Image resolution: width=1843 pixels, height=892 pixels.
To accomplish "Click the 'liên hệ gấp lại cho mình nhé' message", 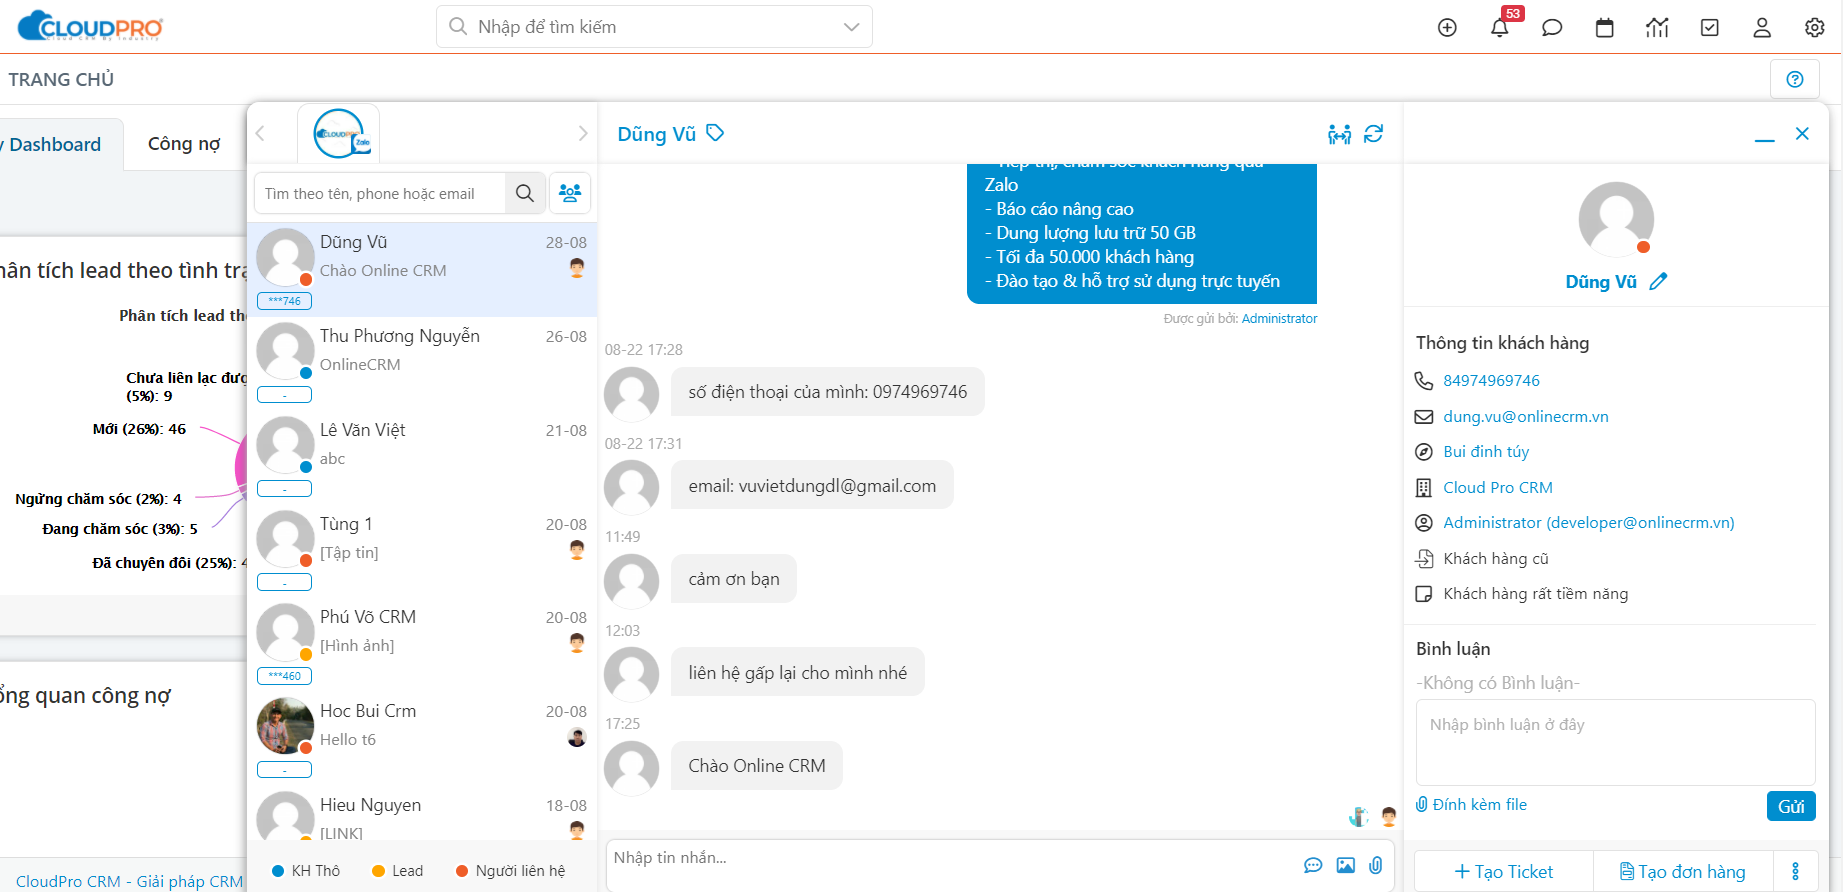I will coord(798,673).
